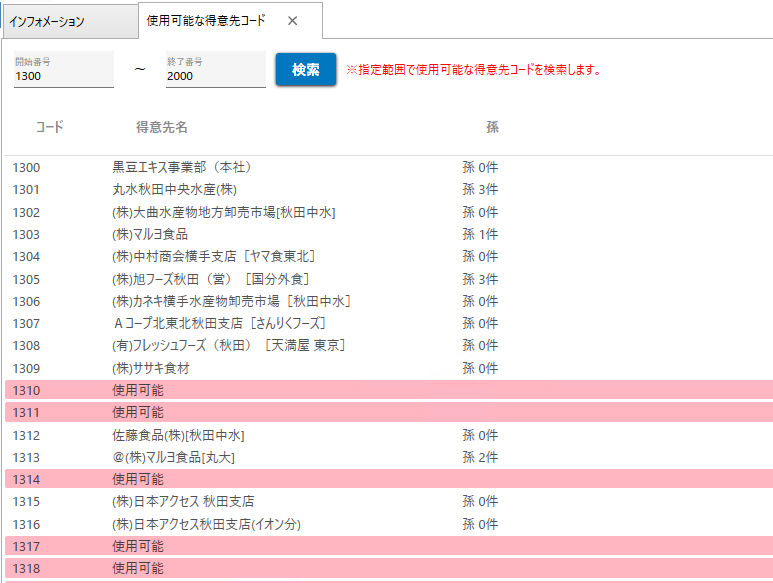Select available code row 1314
Viewport: 773px width, 583px height.
pos(389,479)
